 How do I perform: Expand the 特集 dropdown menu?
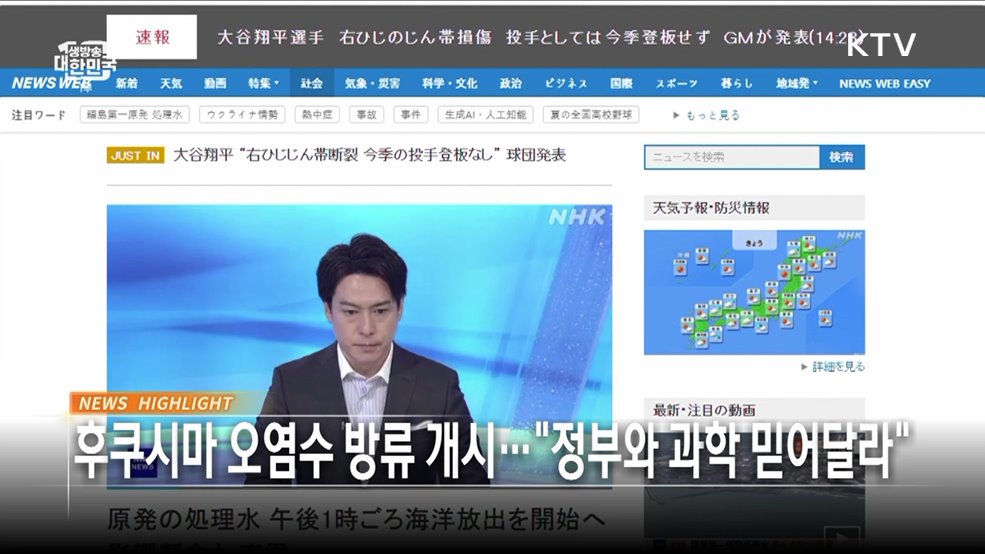(263, 84)
